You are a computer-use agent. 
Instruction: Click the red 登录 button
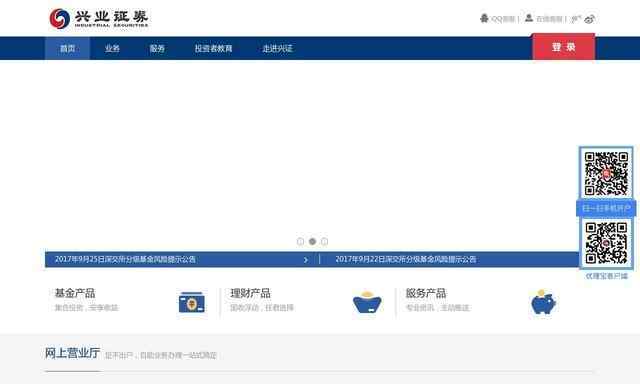pos(564,47)
